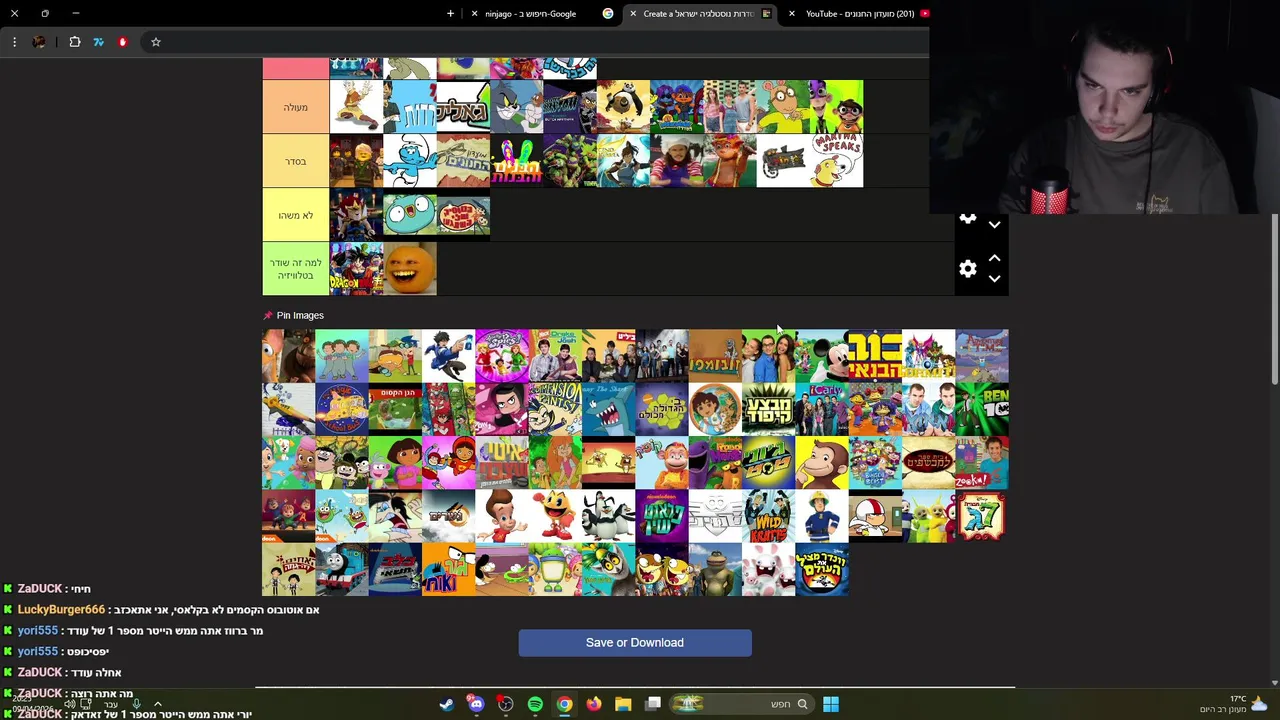Select the white Rabbids thumbnail
Image resolution: width=1280 pixels, height=720 pixels.
tap(768, 570)
